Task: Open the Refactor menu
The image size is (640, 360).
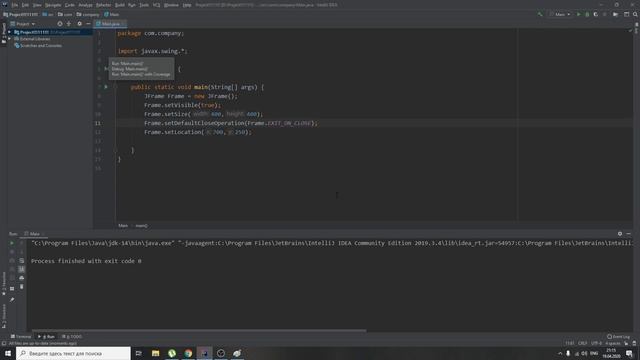Action: (x=104, y=5)
